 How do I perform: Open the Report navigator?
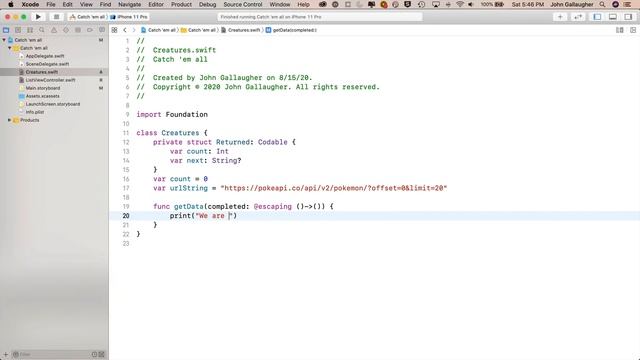102,30
